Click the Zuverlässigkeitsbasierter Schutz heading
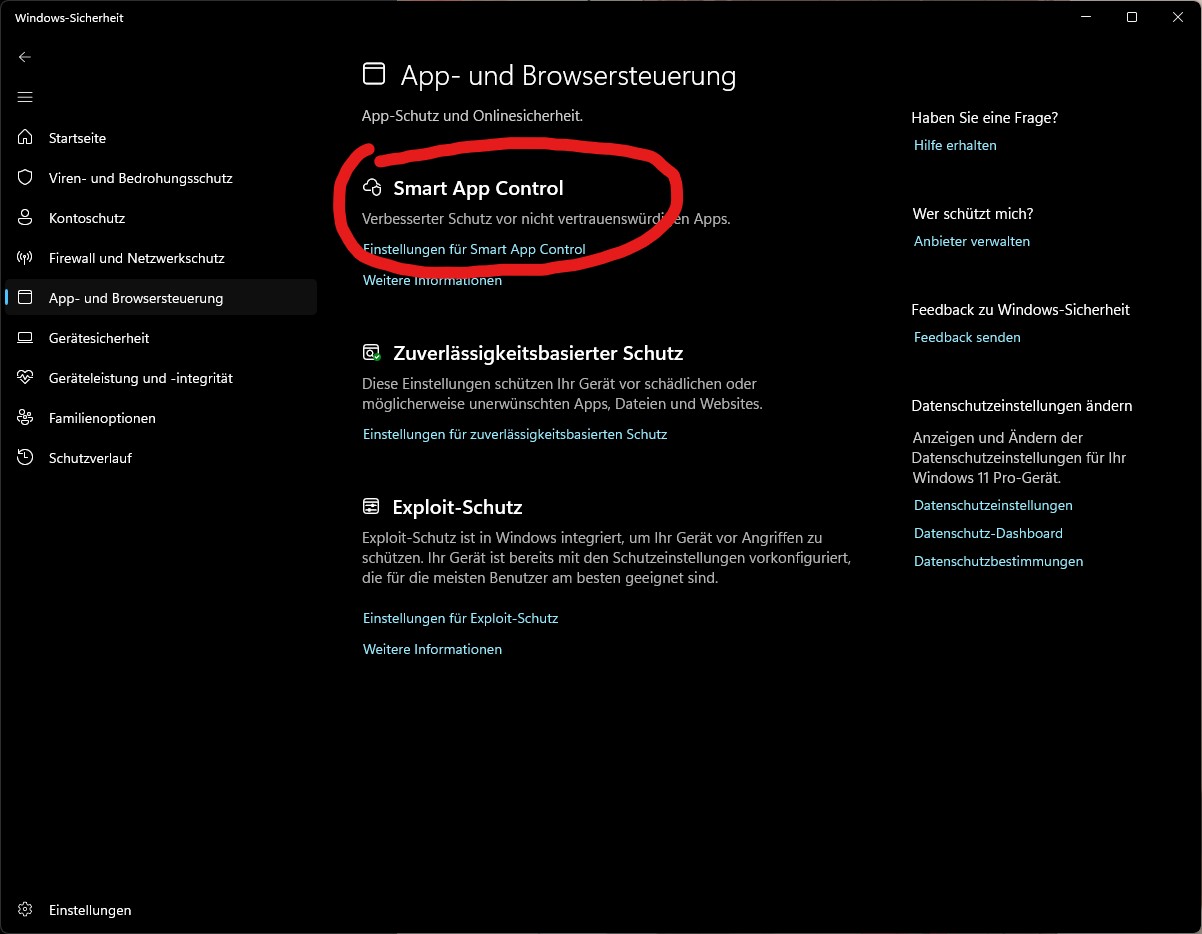Viewport: 1202px width, 934px height. coord(538,353)
